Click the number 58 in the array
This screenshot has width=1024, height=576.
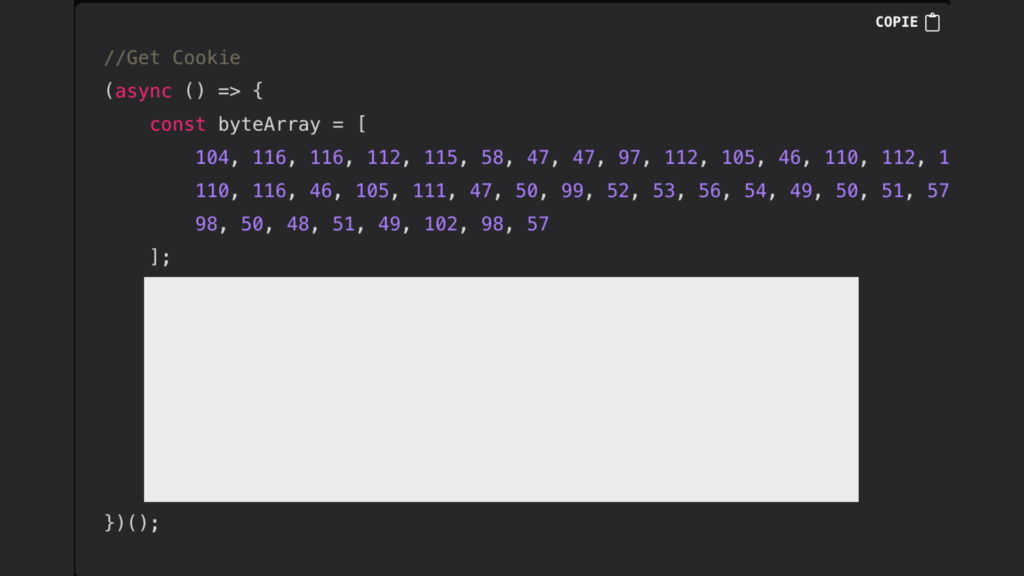492,158
